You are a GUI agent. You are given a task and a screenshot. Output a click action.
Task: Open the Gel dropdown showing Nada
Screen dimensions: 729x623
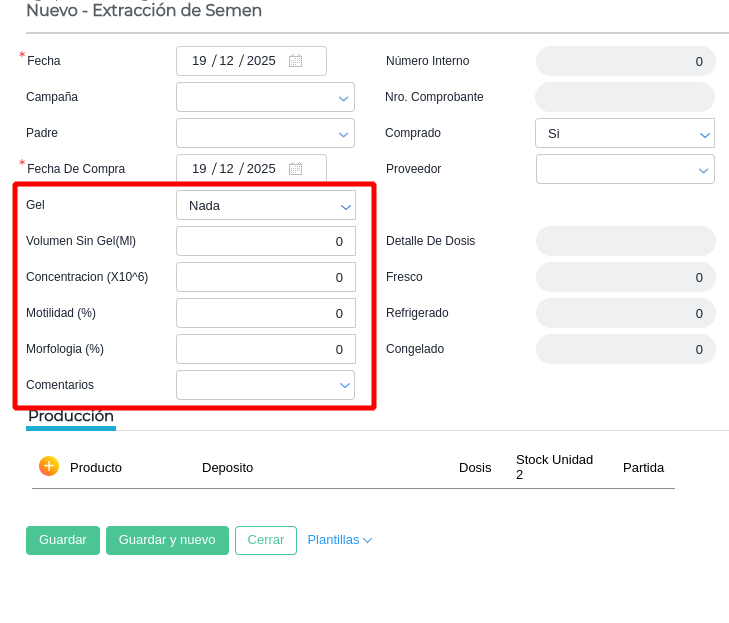pyautogui.click(x=265, y=205)
